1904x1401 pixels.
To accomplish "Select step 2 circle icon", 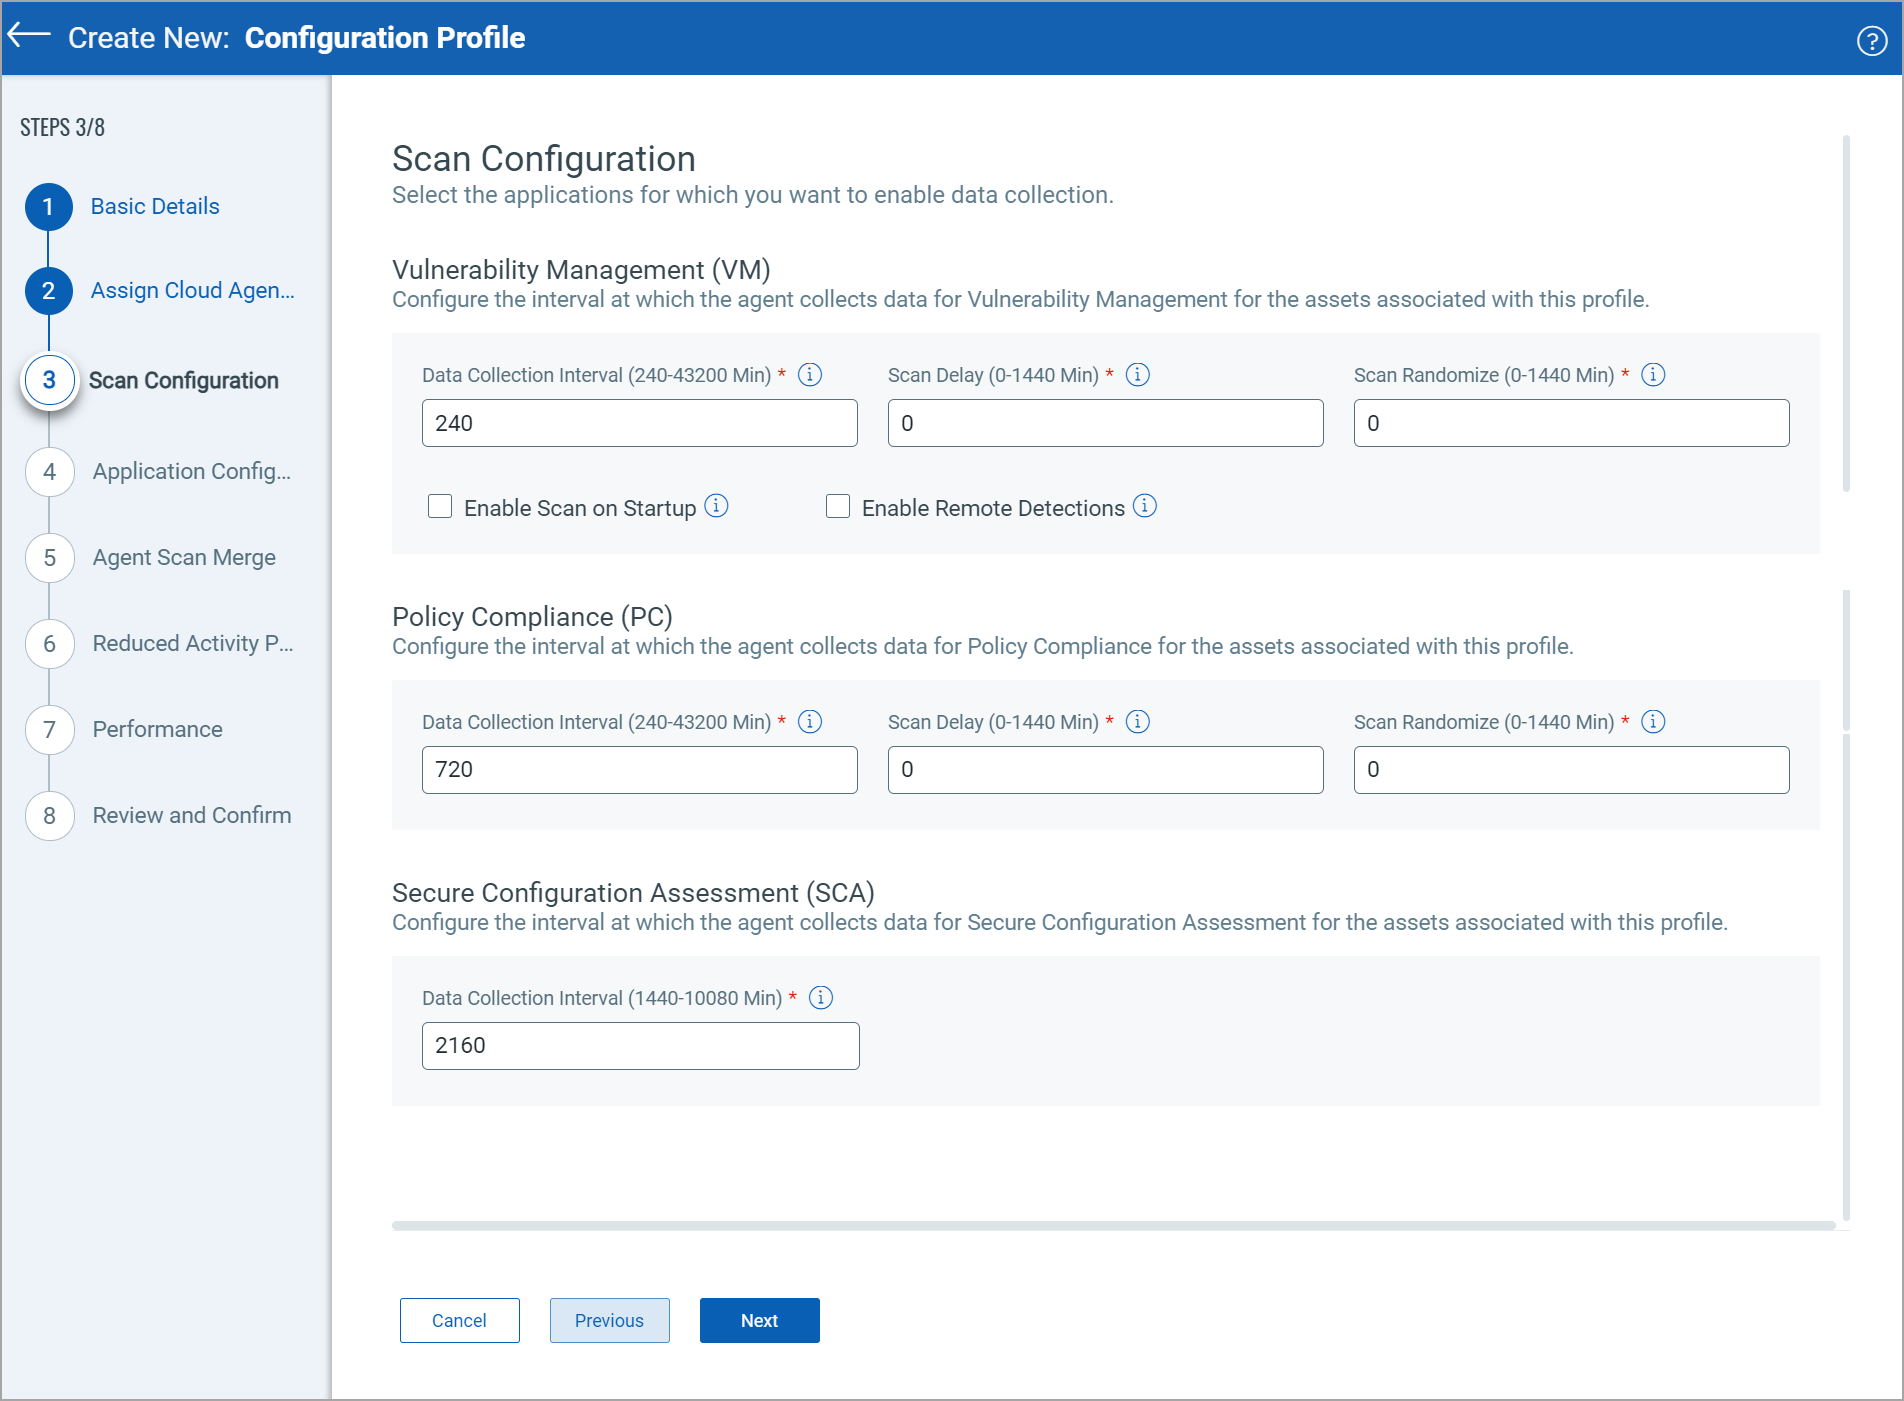I will point(48,291).
